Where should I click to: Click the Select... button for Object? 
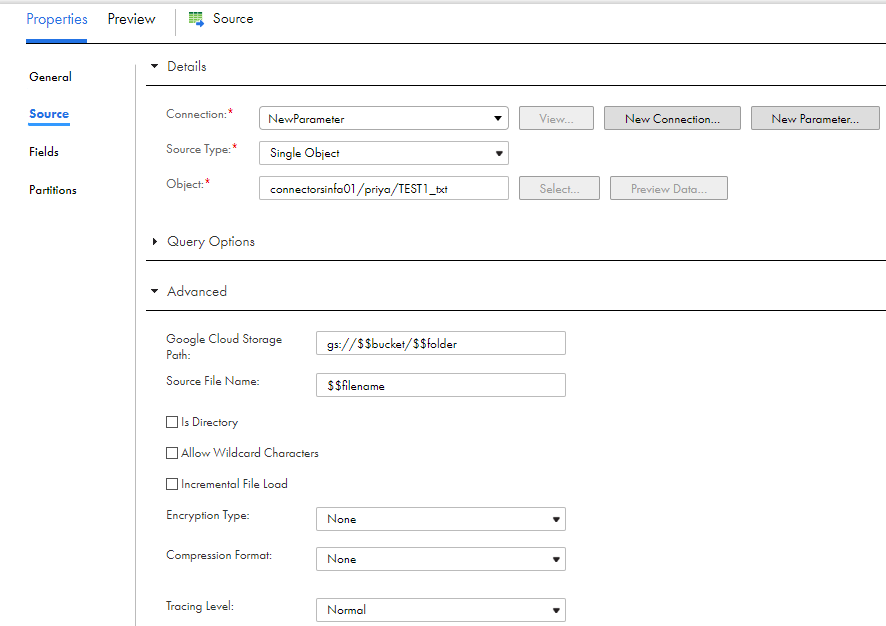(x=559, y=189)
